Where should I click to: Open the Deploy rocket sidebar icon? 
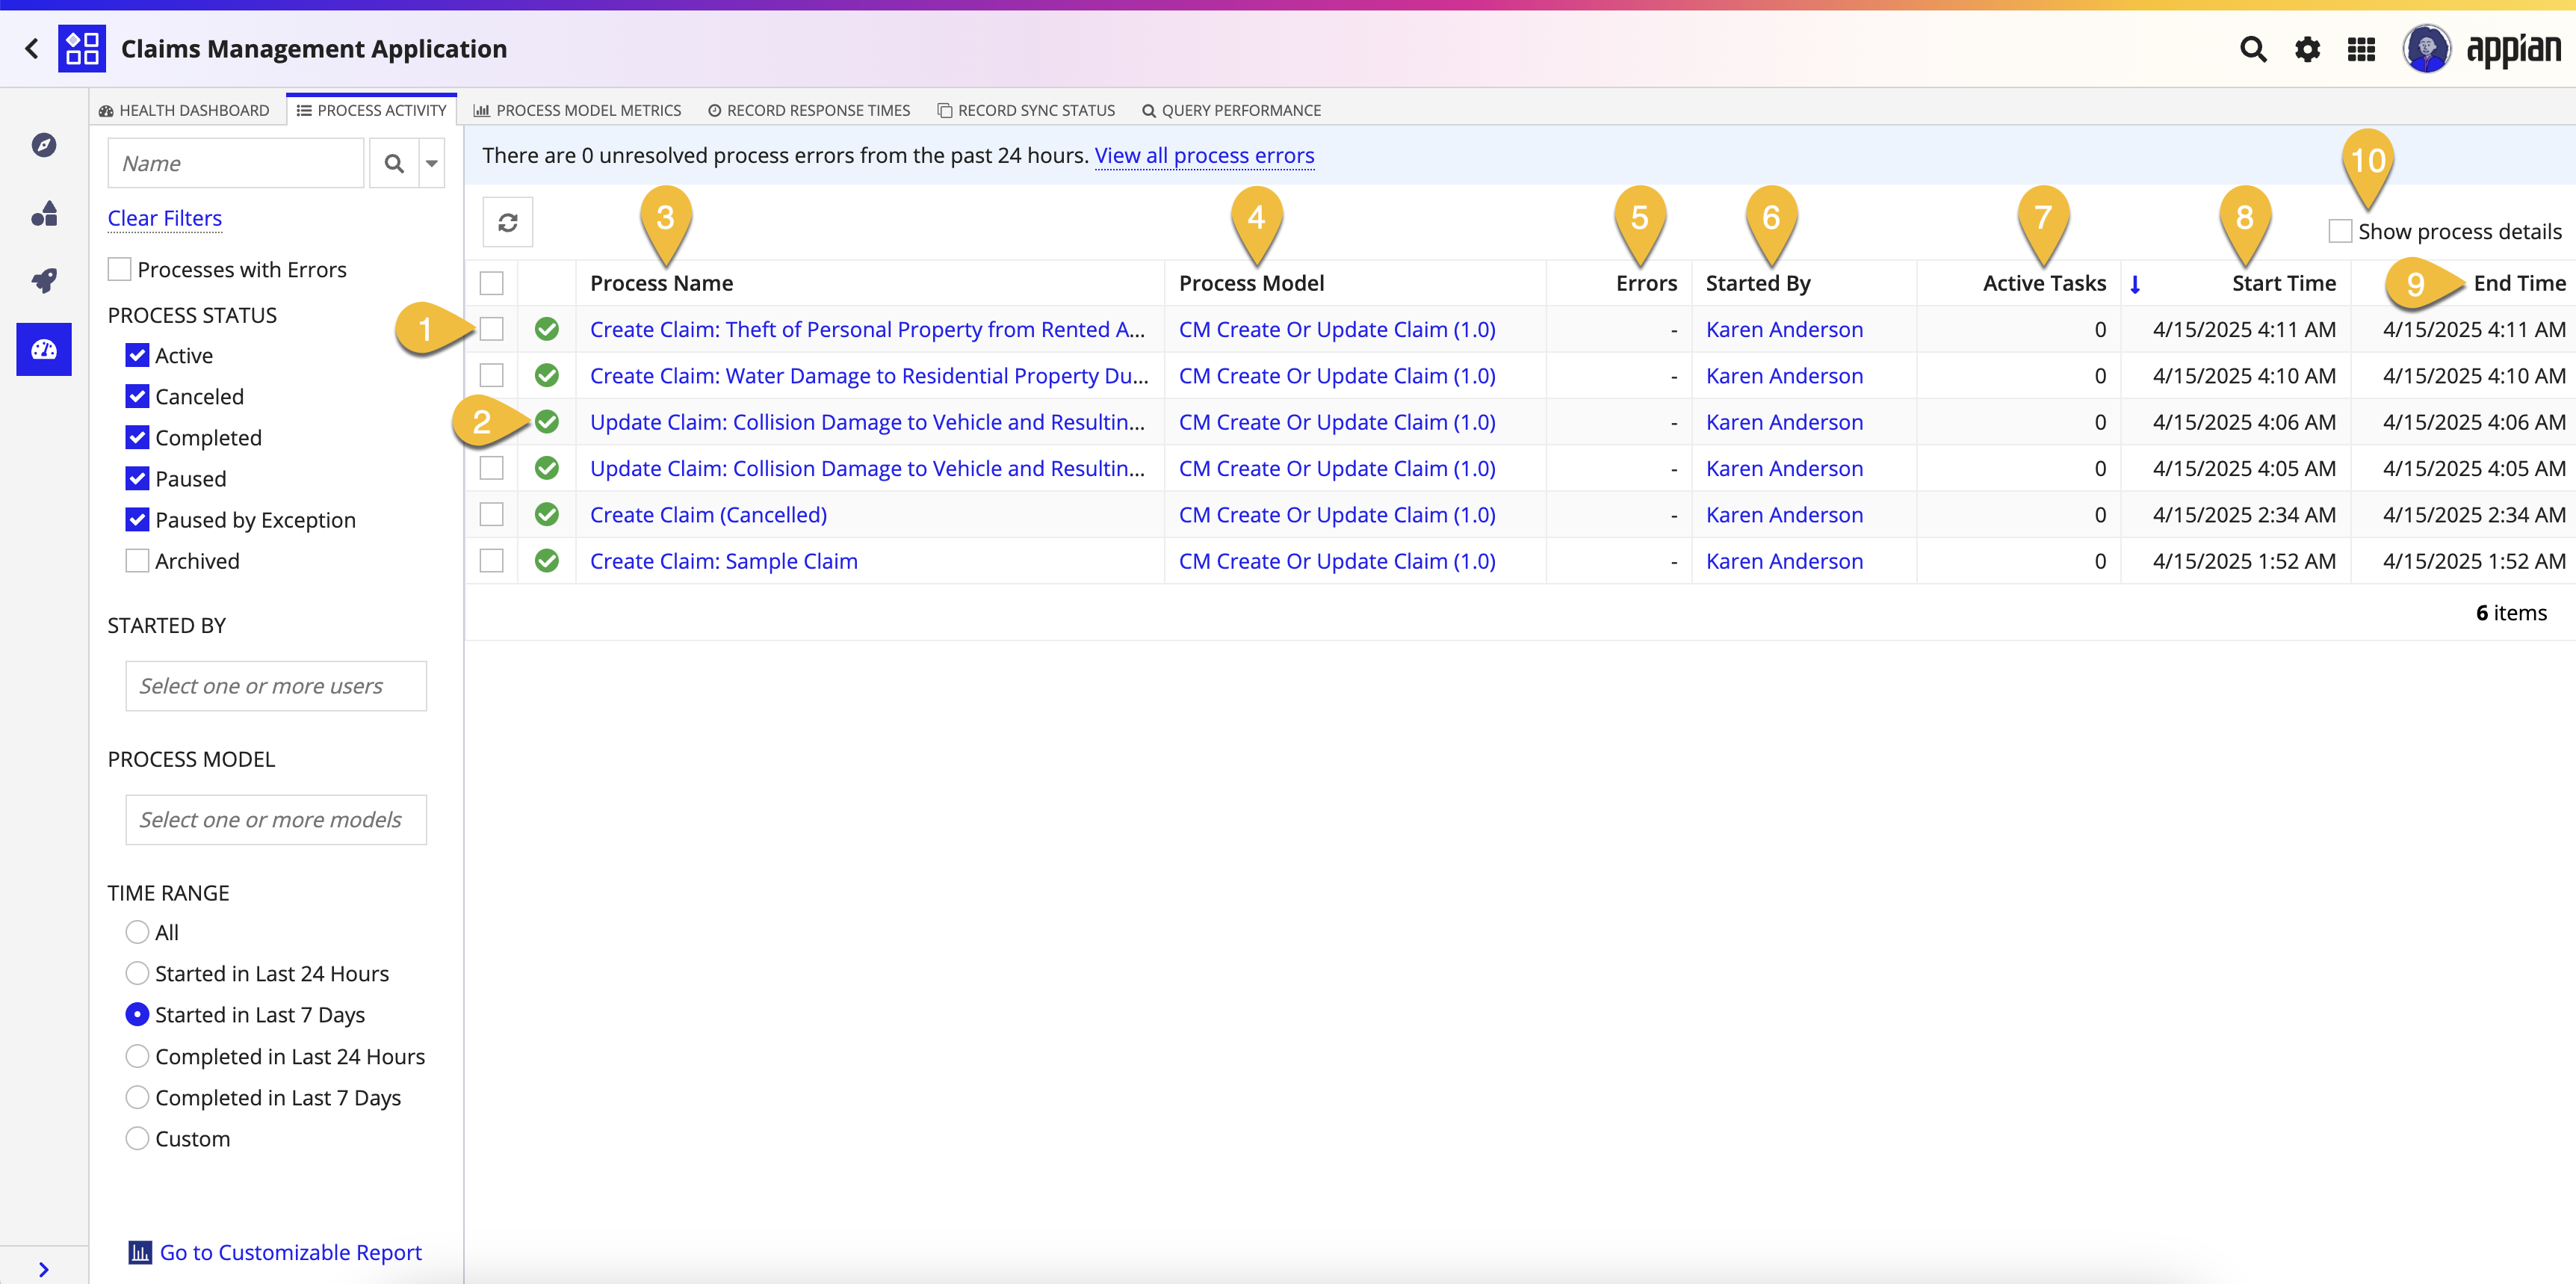(44, 281)
